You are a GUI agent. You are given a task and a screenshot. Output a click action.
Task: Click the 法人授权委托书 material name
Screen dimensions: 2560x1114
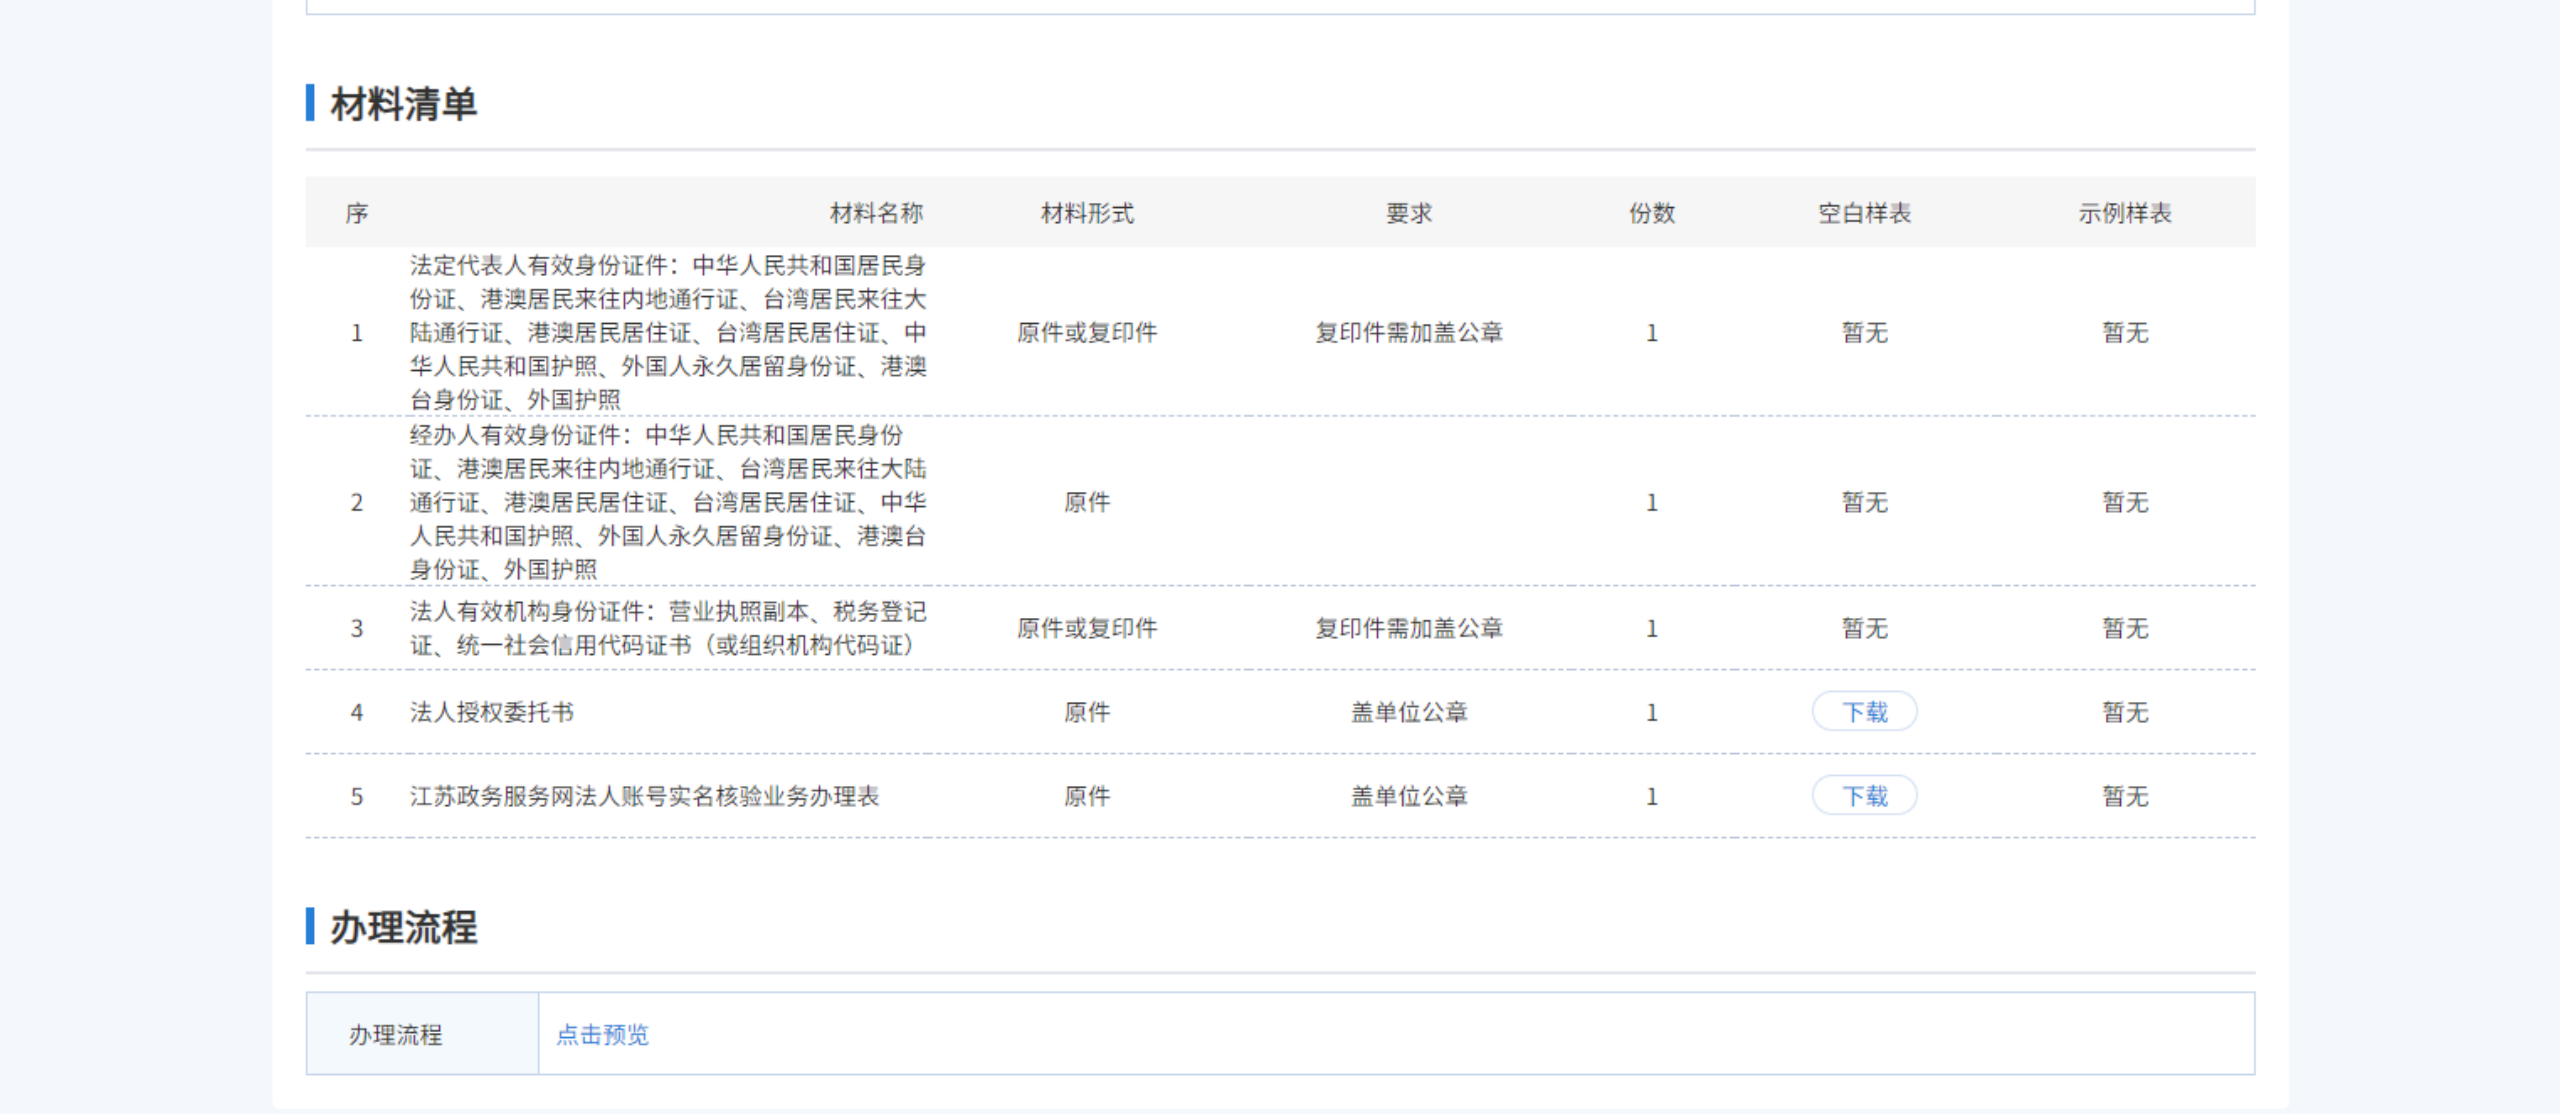[492, 712]
